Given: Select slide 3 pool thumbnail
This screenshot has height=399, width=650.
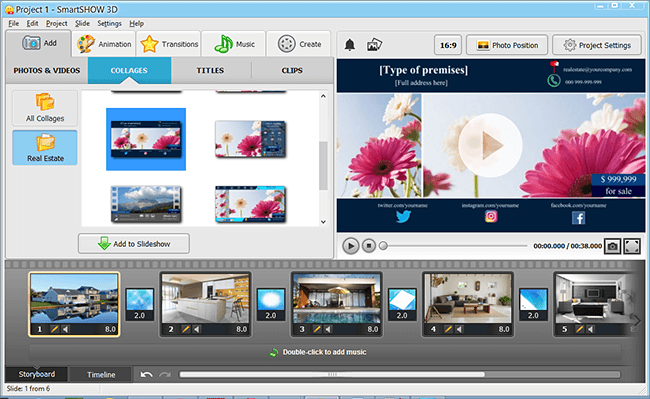Looking at the screenshot, I should coord(337,299).
